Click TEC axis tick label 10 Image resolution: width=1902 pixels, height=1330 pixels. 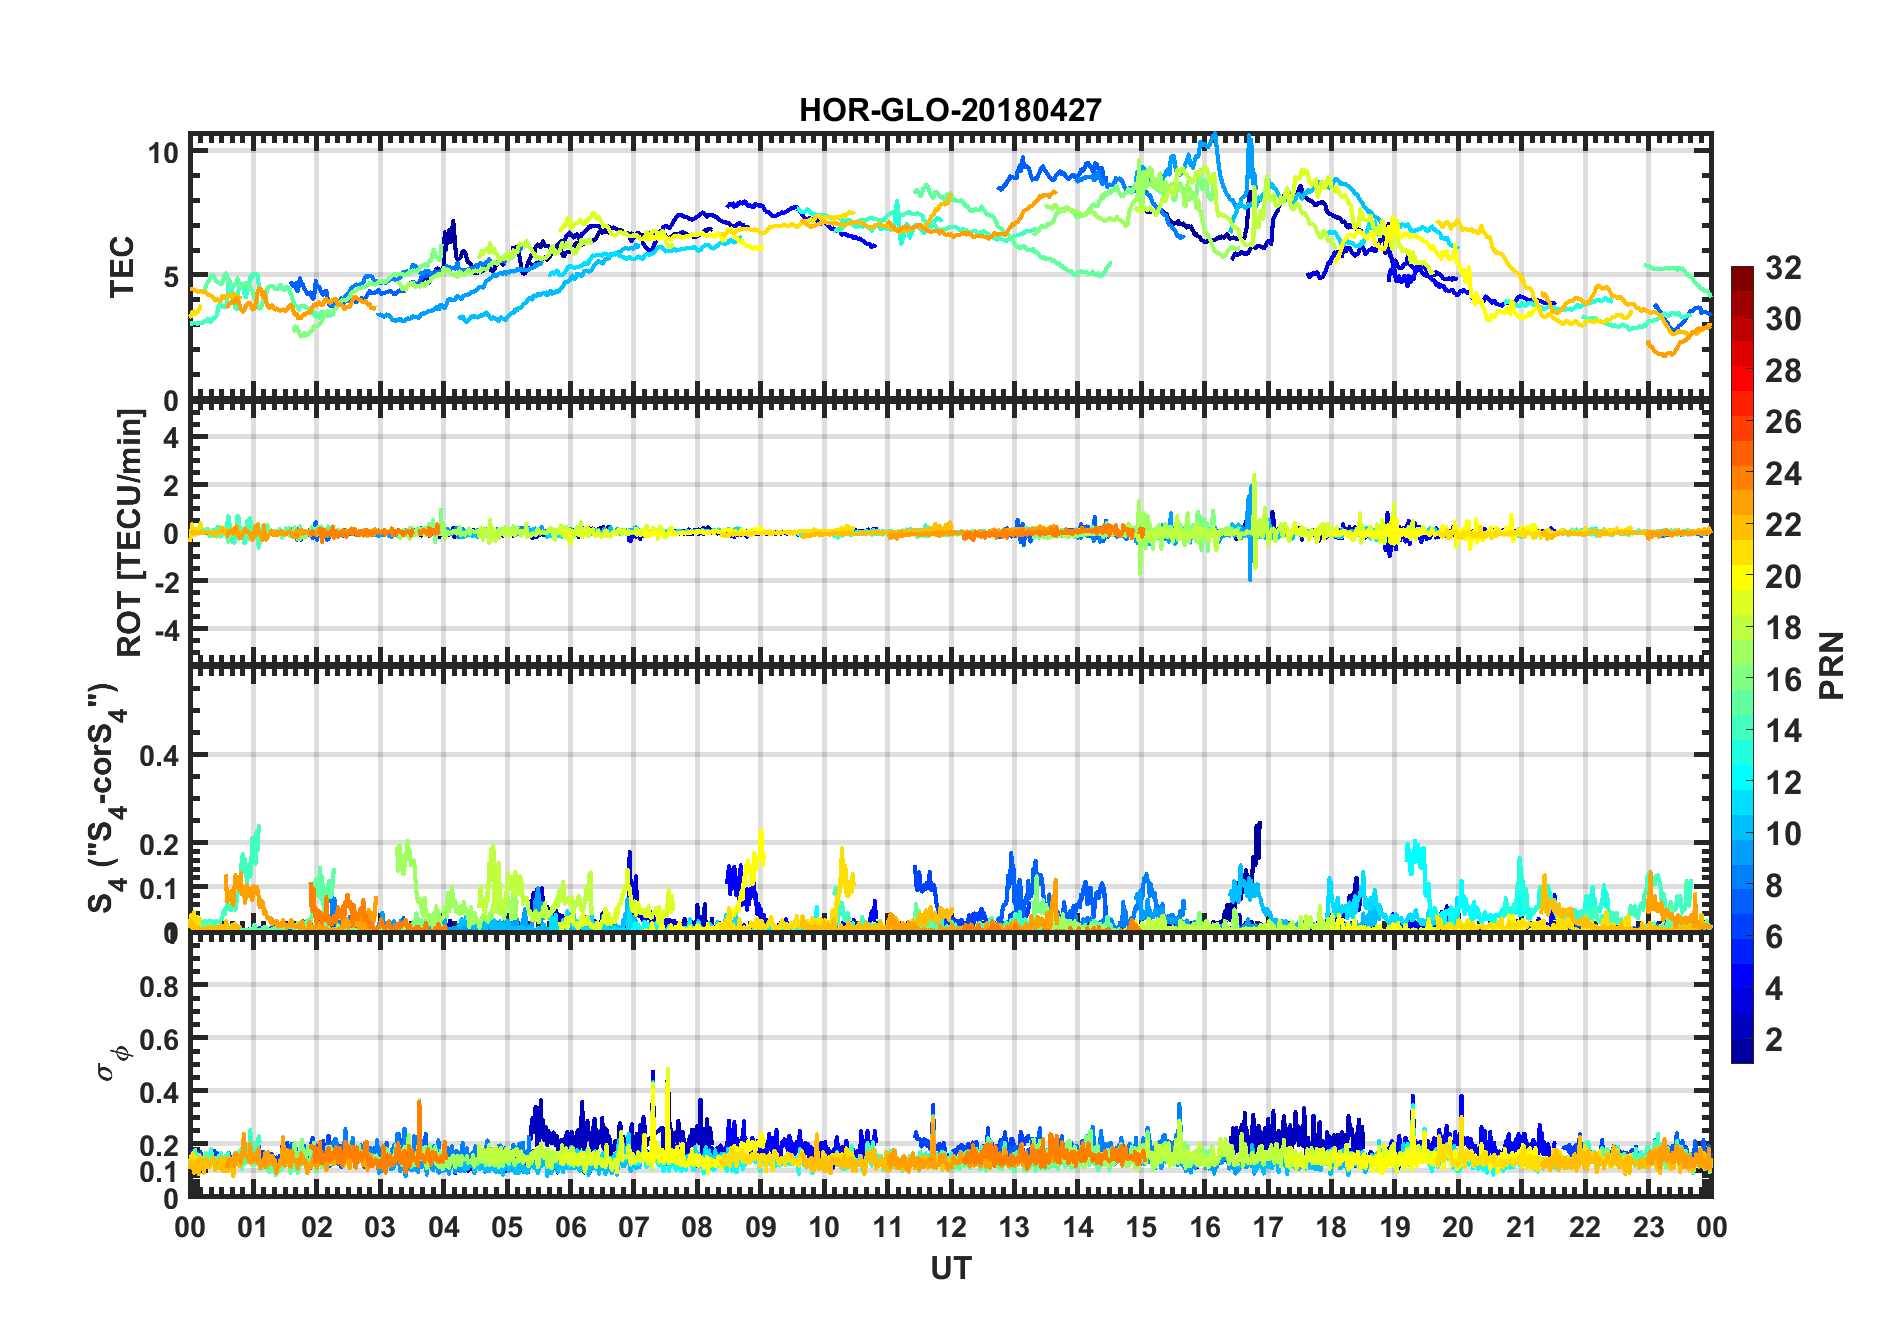pyautogui.click(x=163, y=153)
